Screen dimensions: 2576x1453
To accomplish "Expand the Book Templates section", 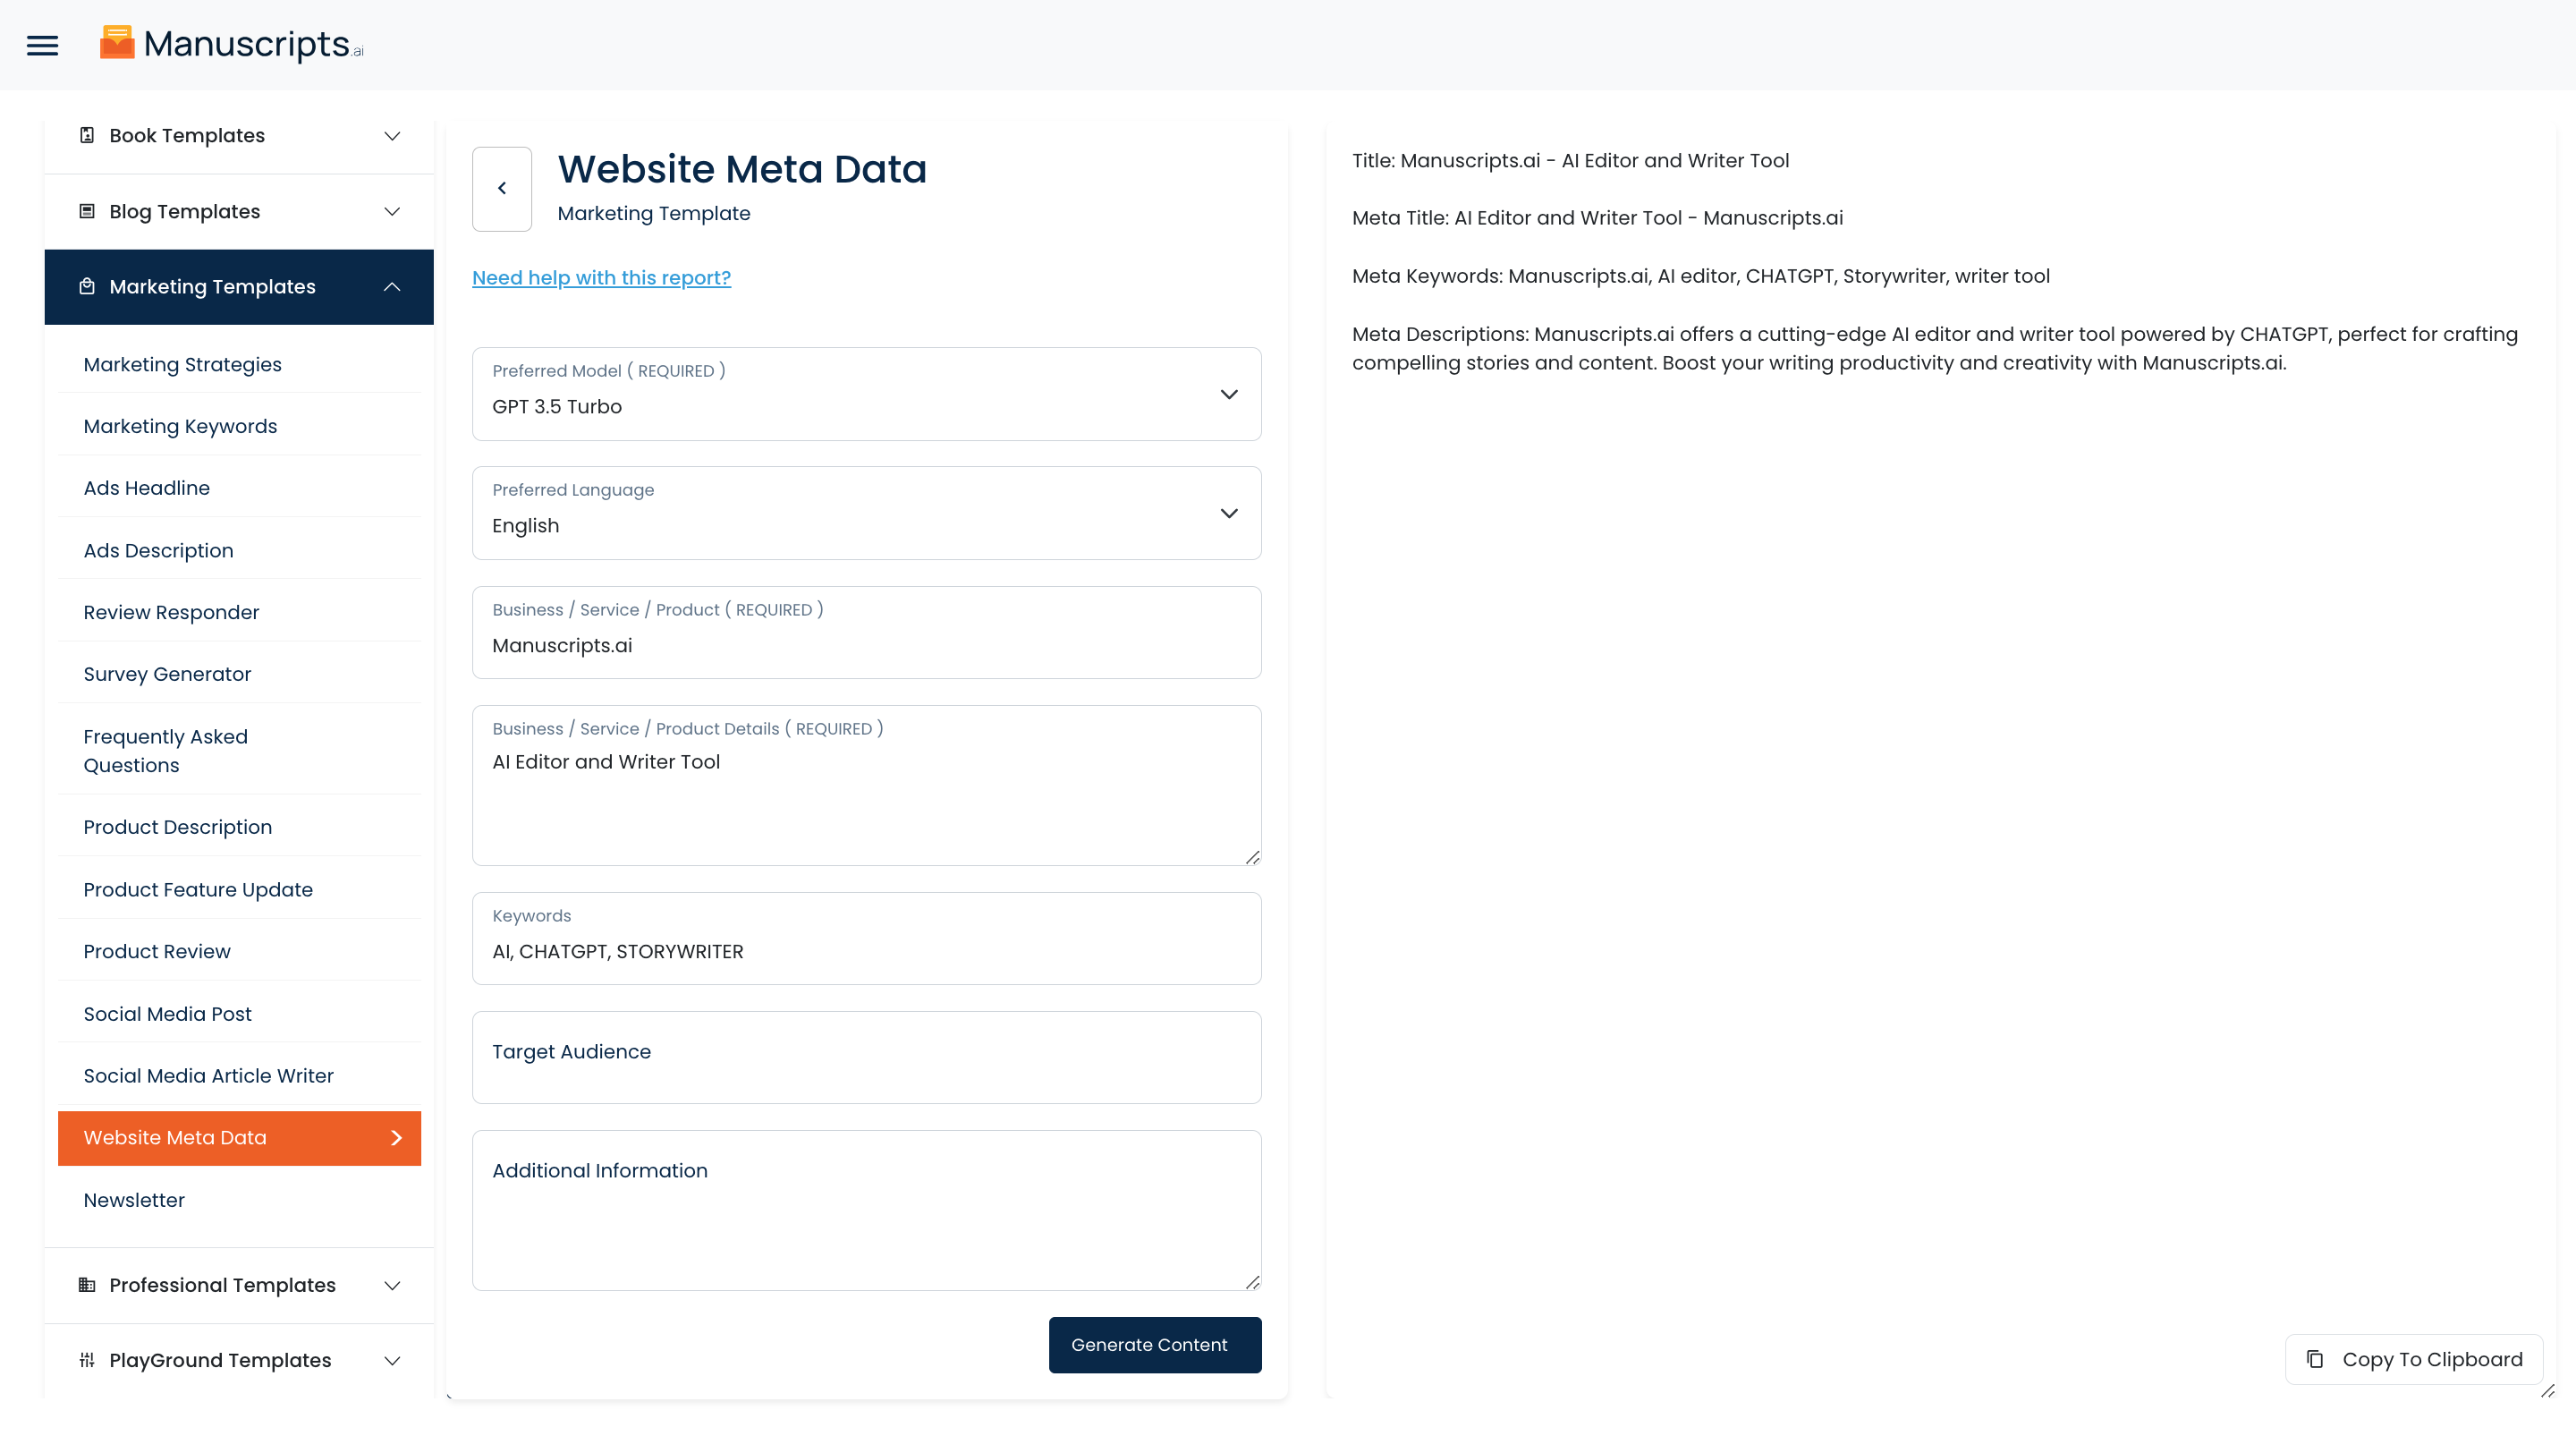I will (392, 135).
